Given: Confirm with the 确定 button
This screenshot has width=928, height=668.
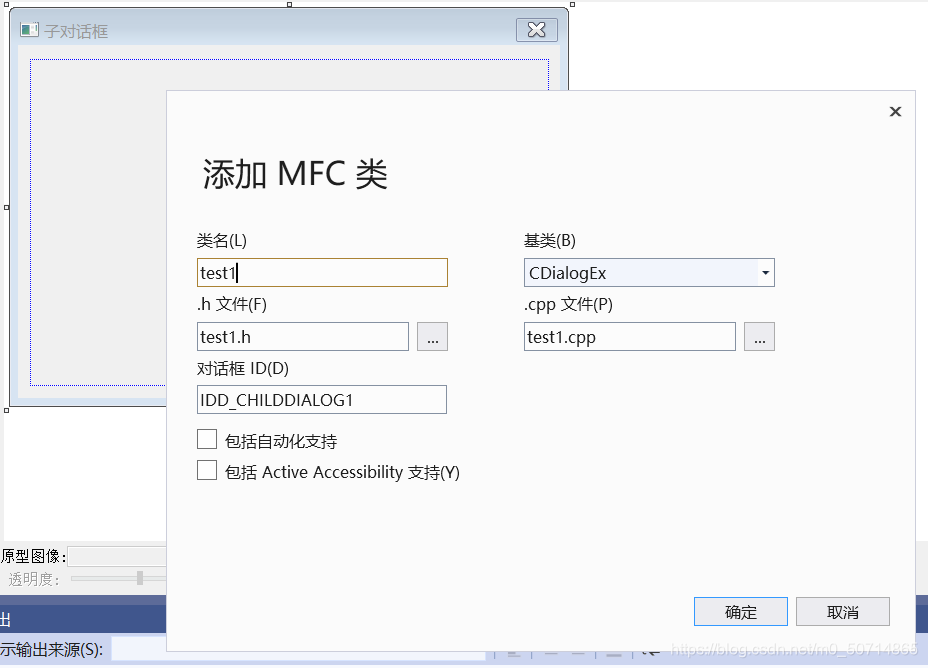Looking at the screenshot, I should pyautogui.click(x=740, y=612).
